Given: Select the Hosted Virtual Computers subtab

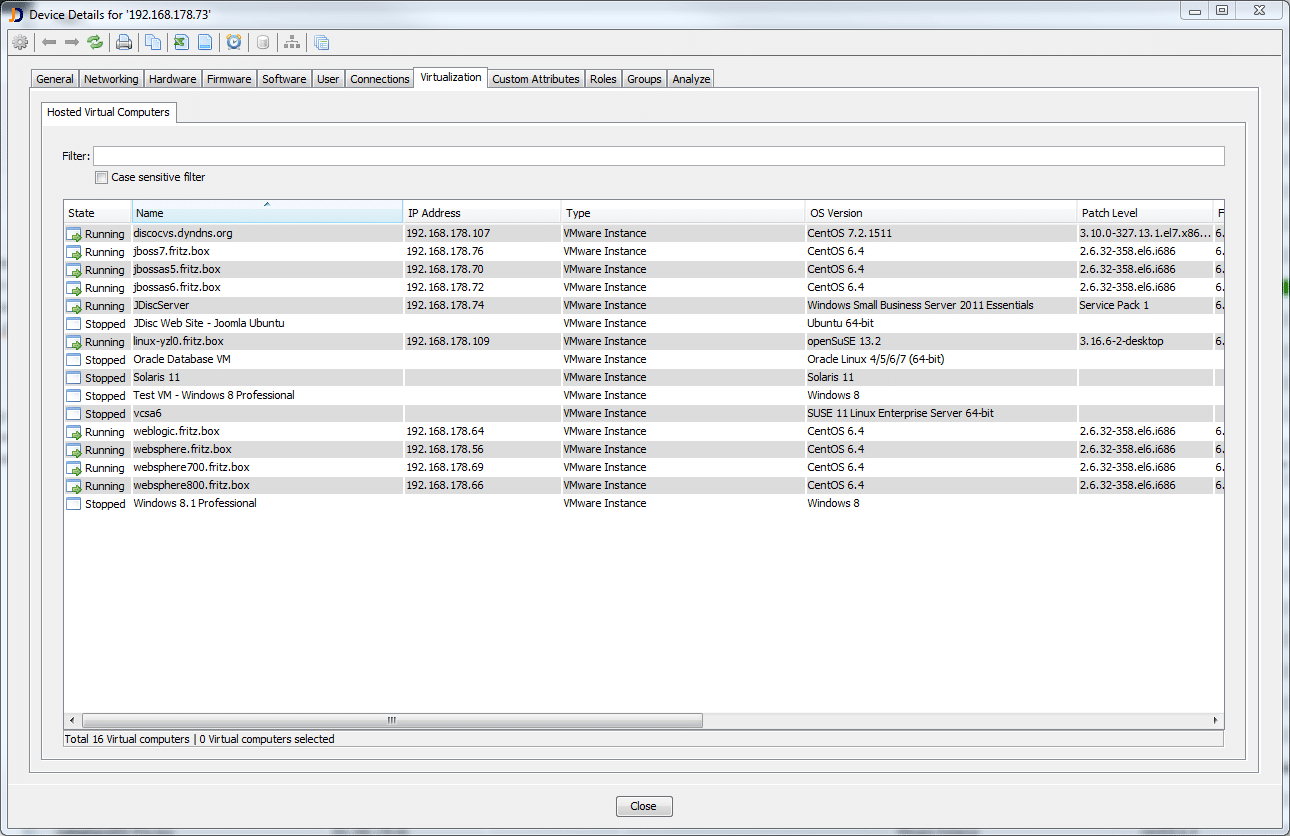Looking at the screenshot, I should [108, 112].
